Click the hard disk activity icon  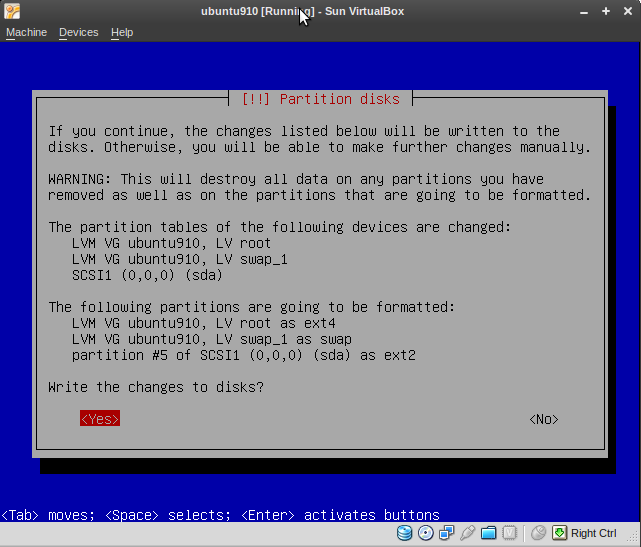[404, 533]
